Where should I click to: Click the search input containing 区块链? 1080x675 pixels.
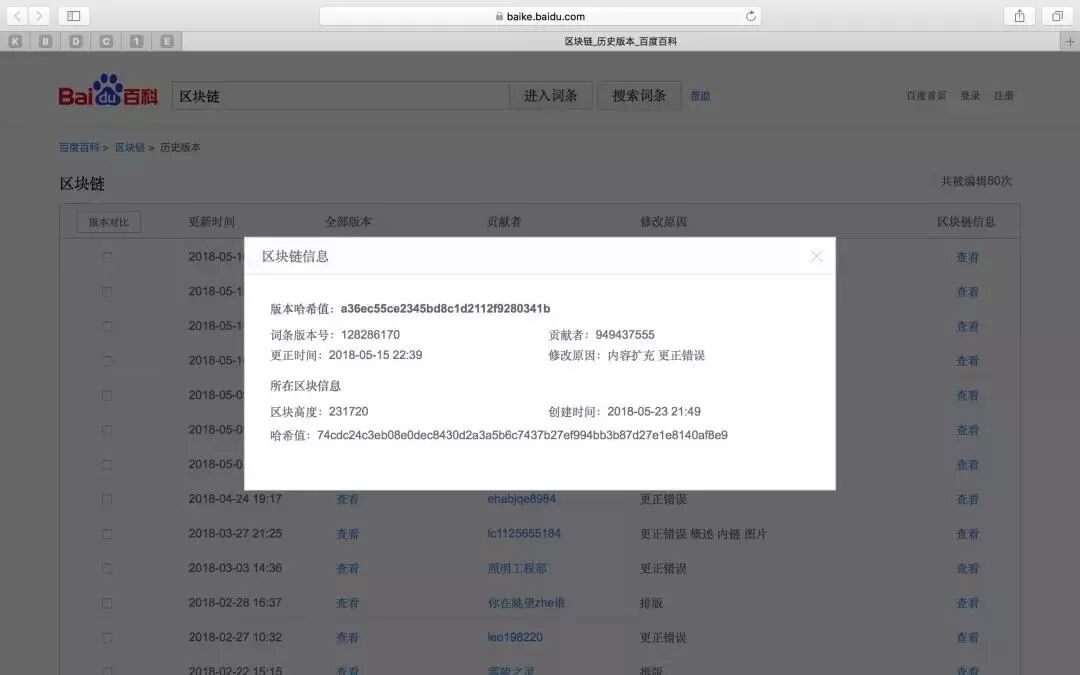point(340,94)
